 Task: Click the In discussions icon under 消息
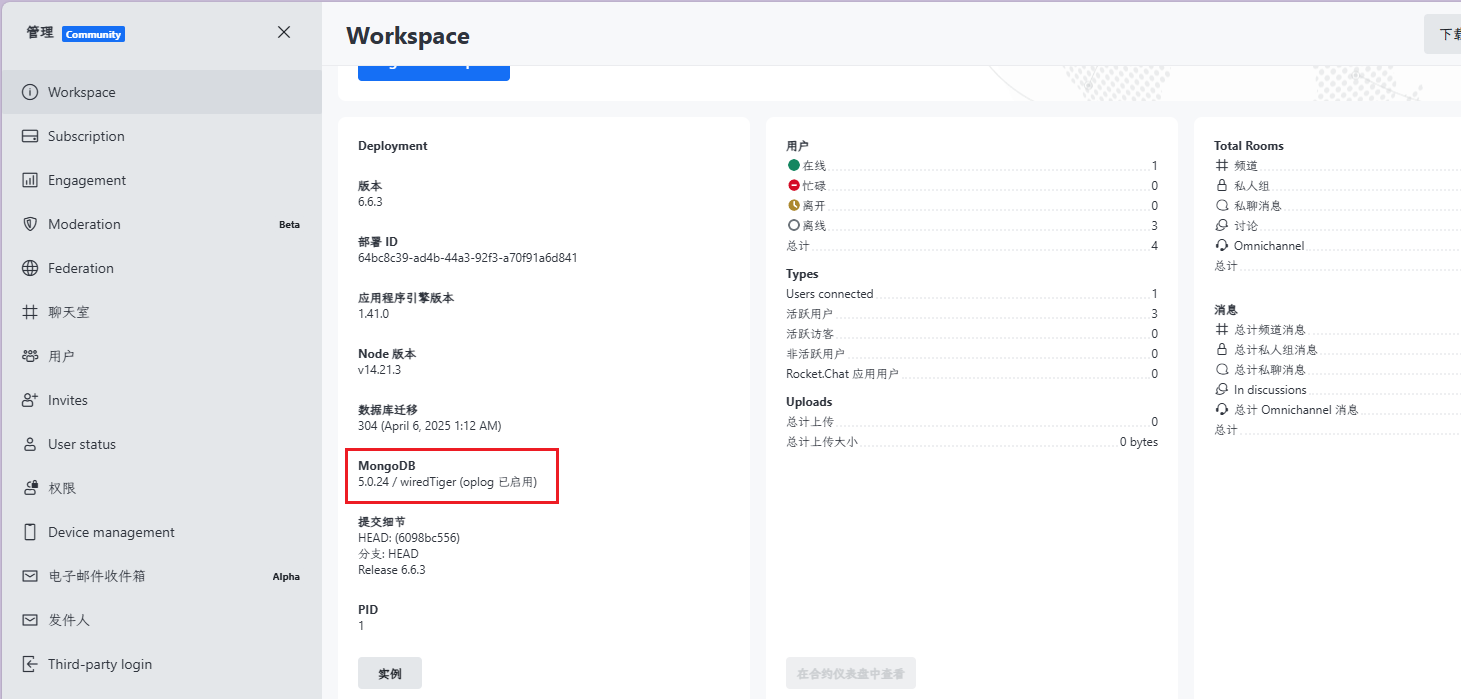pos(1221,389)
